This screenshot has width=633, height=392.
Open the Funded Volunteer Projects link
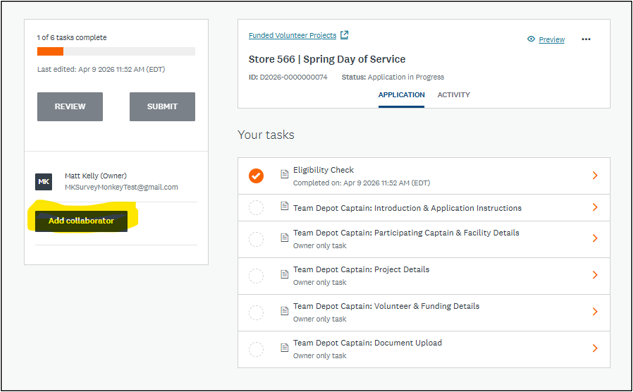coord(292,36)
